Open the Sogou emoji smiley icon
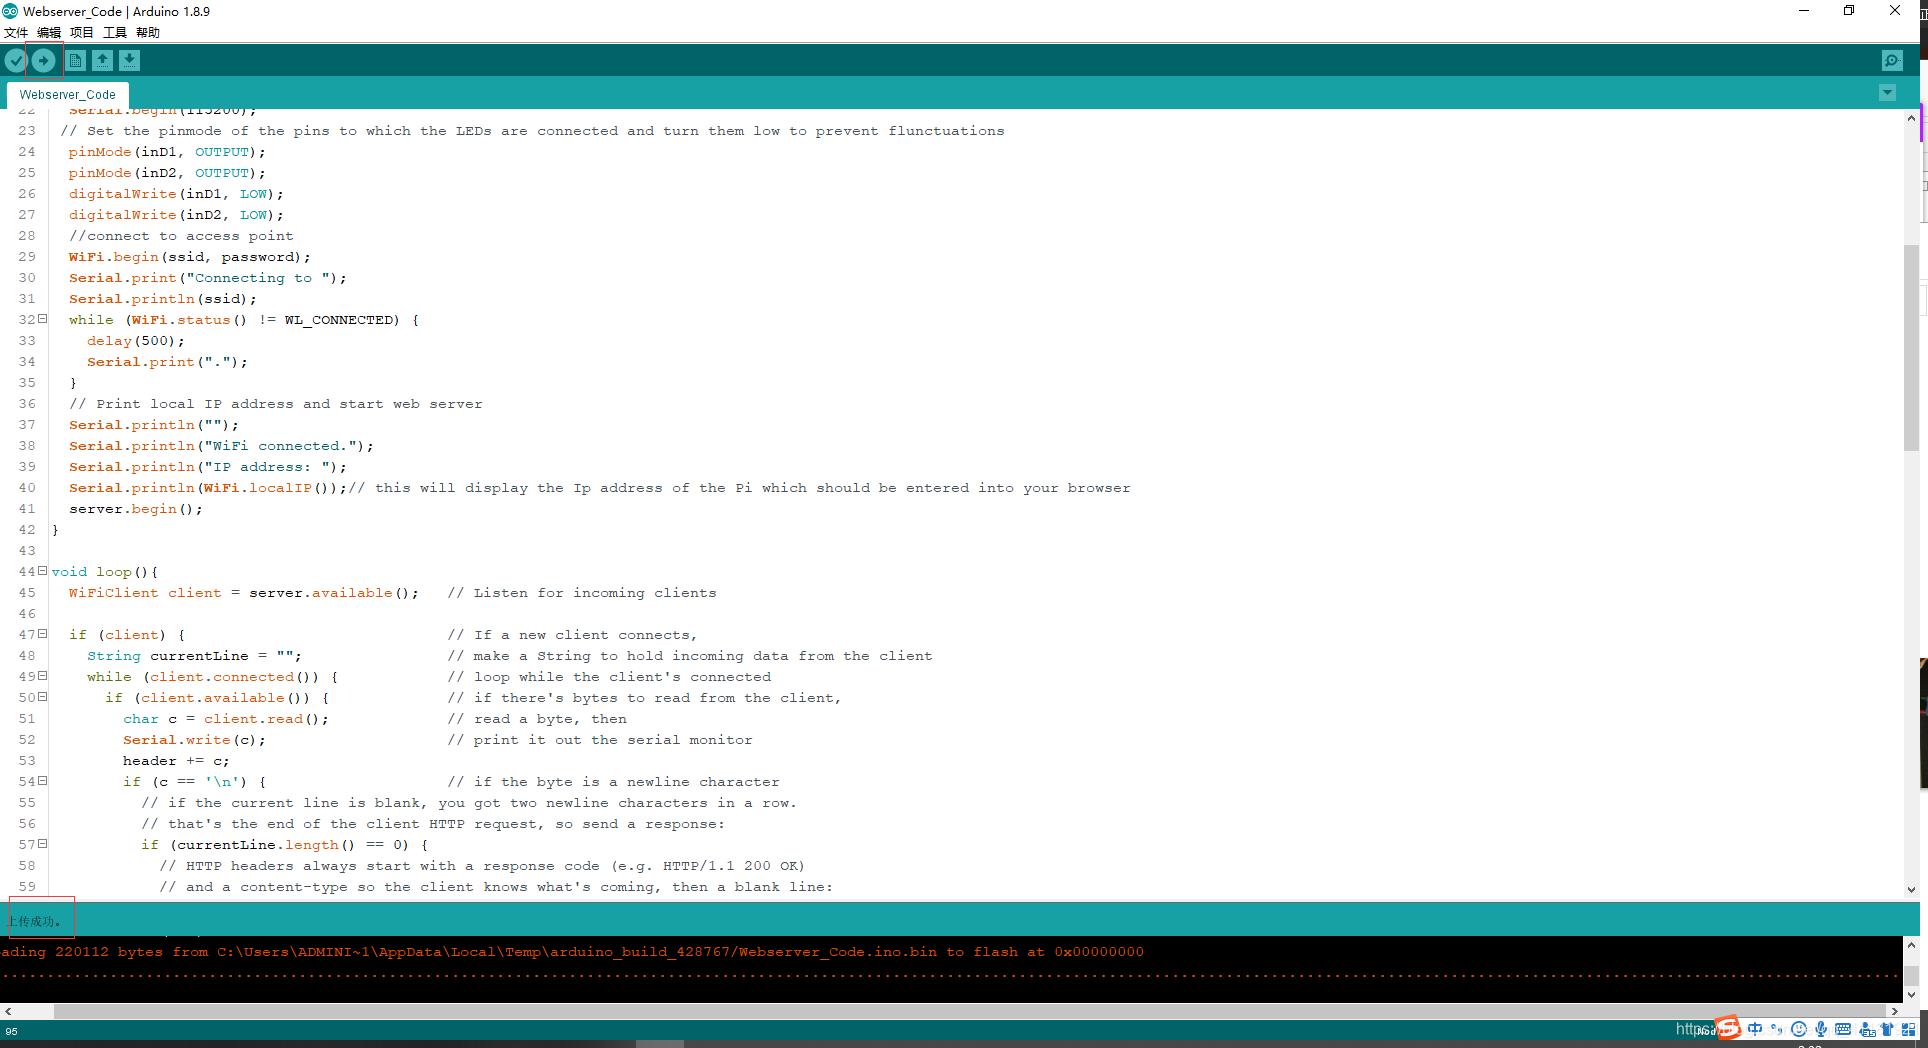The image size is (1928, 1048). pos(1799,1029)
